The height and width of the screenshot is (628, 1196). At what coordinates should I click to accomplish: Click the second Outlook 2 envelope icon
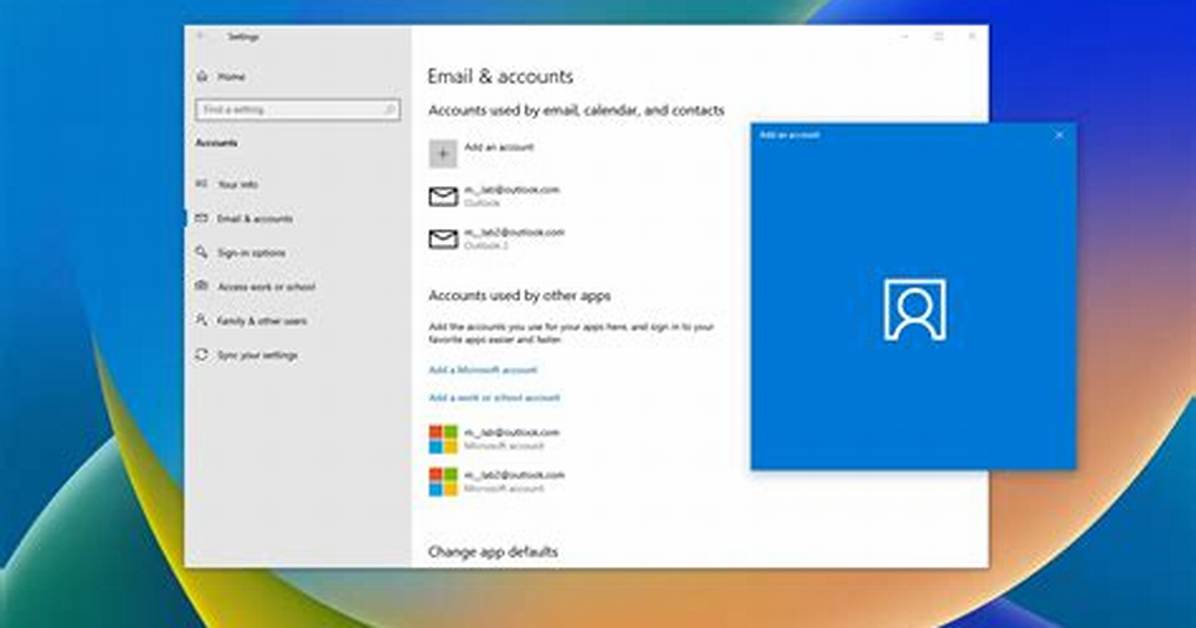443,240
